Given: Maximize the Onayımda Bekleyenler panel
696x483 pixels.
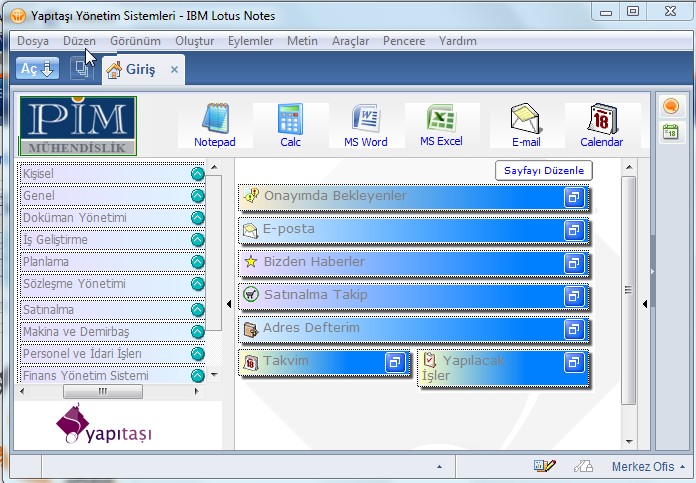Looking at the screenshot, I should (574, 197).
